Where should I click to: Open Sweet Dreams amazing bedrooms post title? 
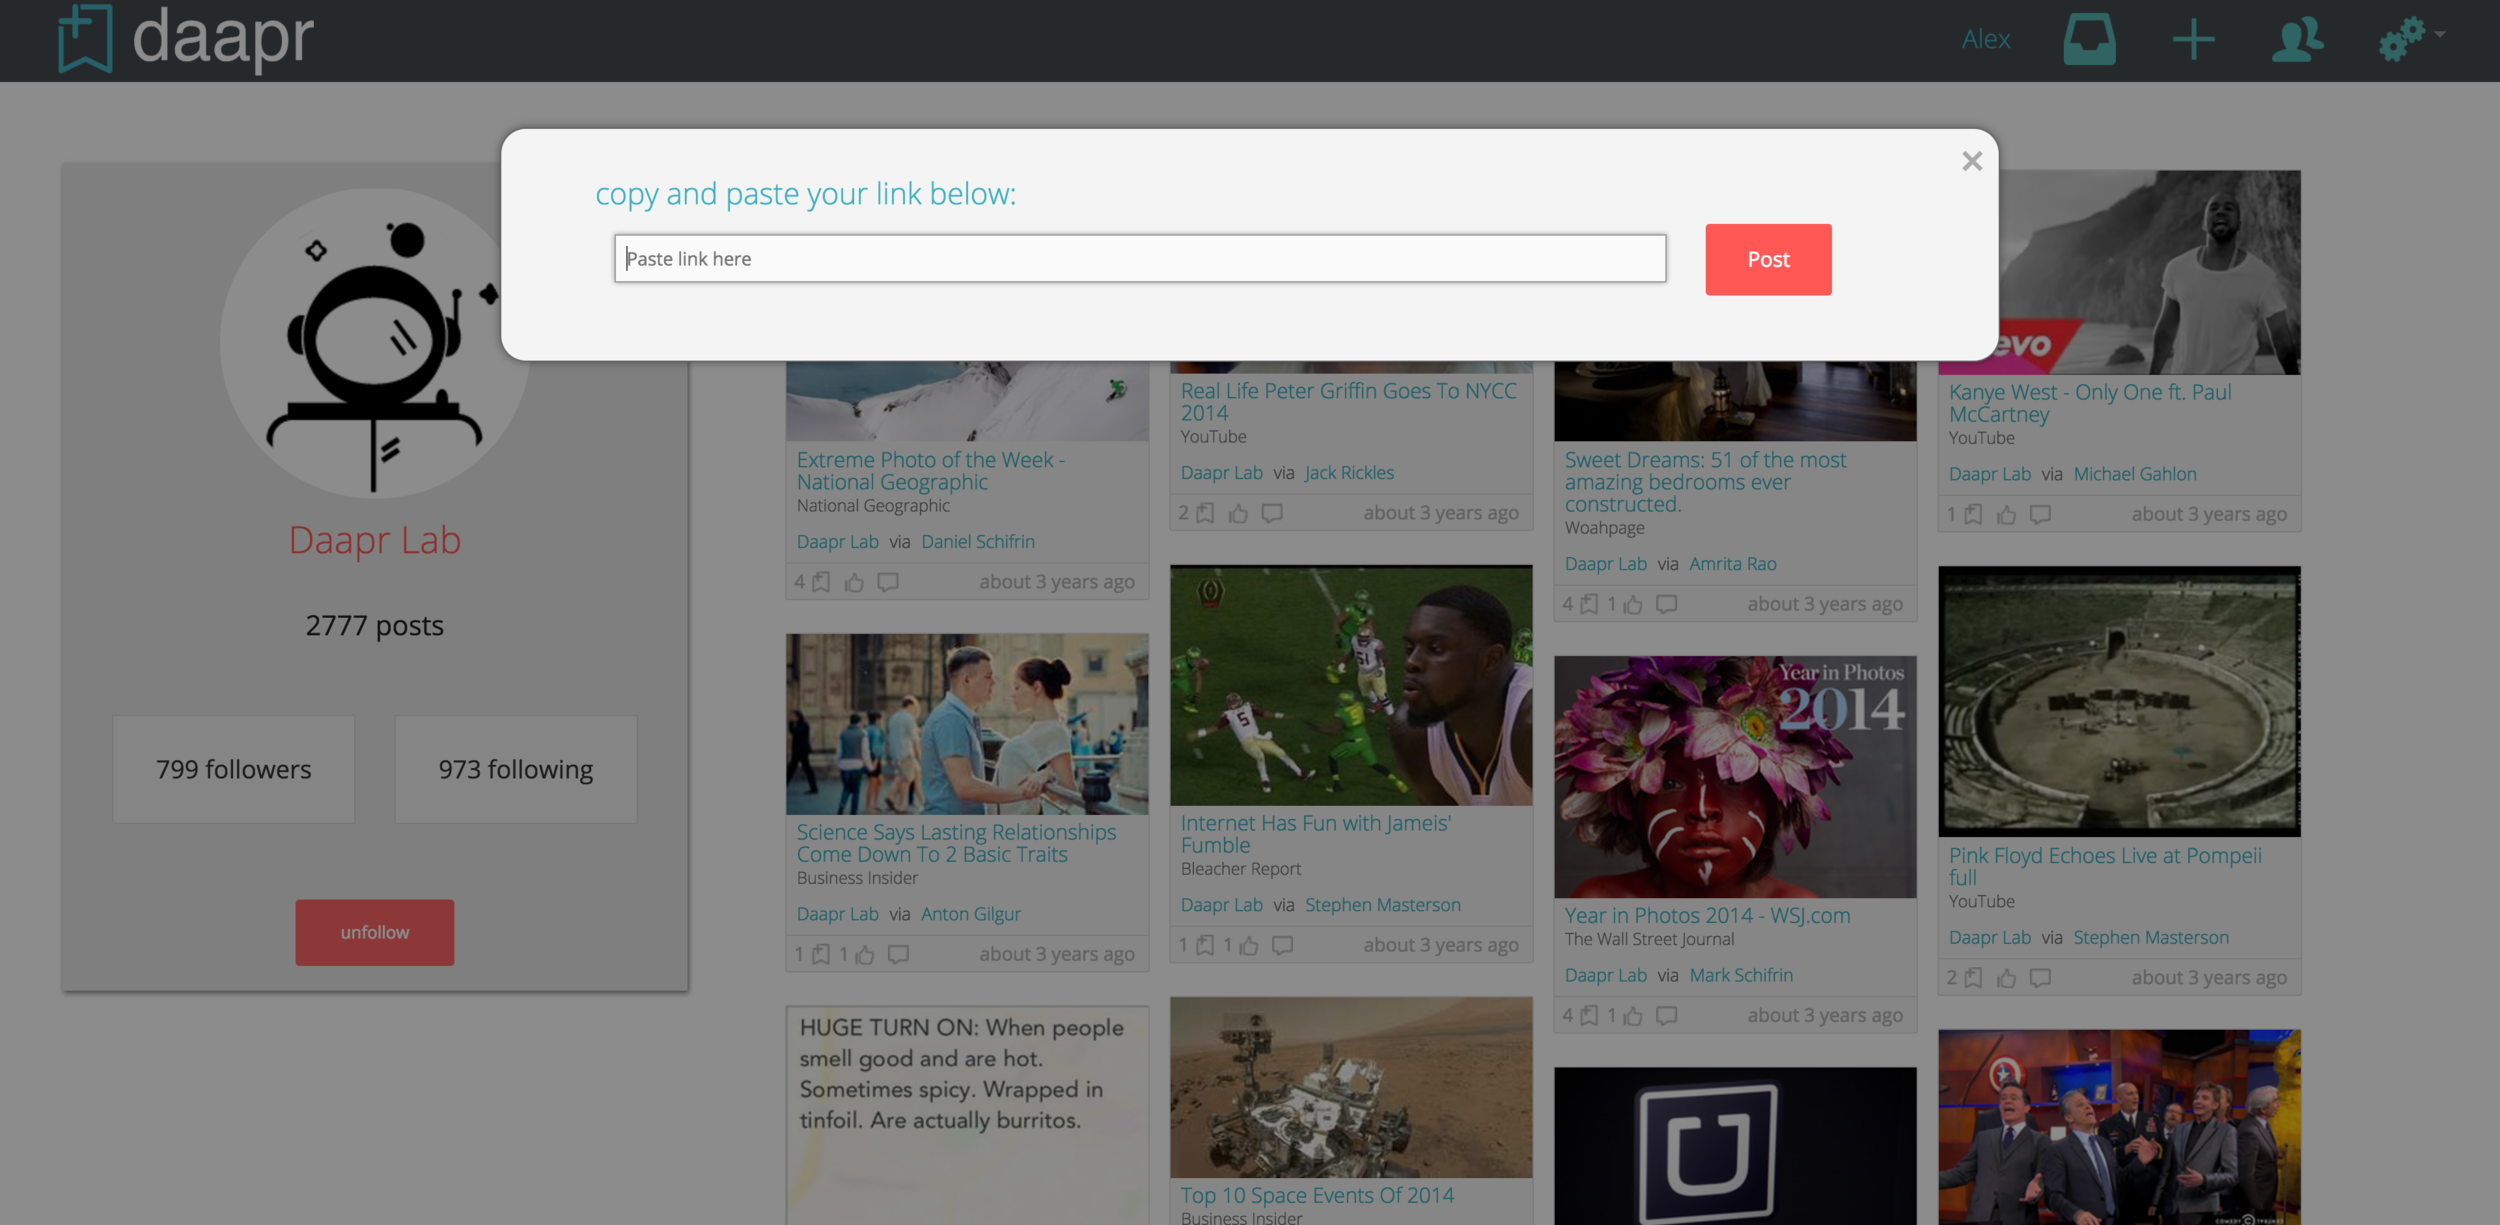click(1705, 482)
